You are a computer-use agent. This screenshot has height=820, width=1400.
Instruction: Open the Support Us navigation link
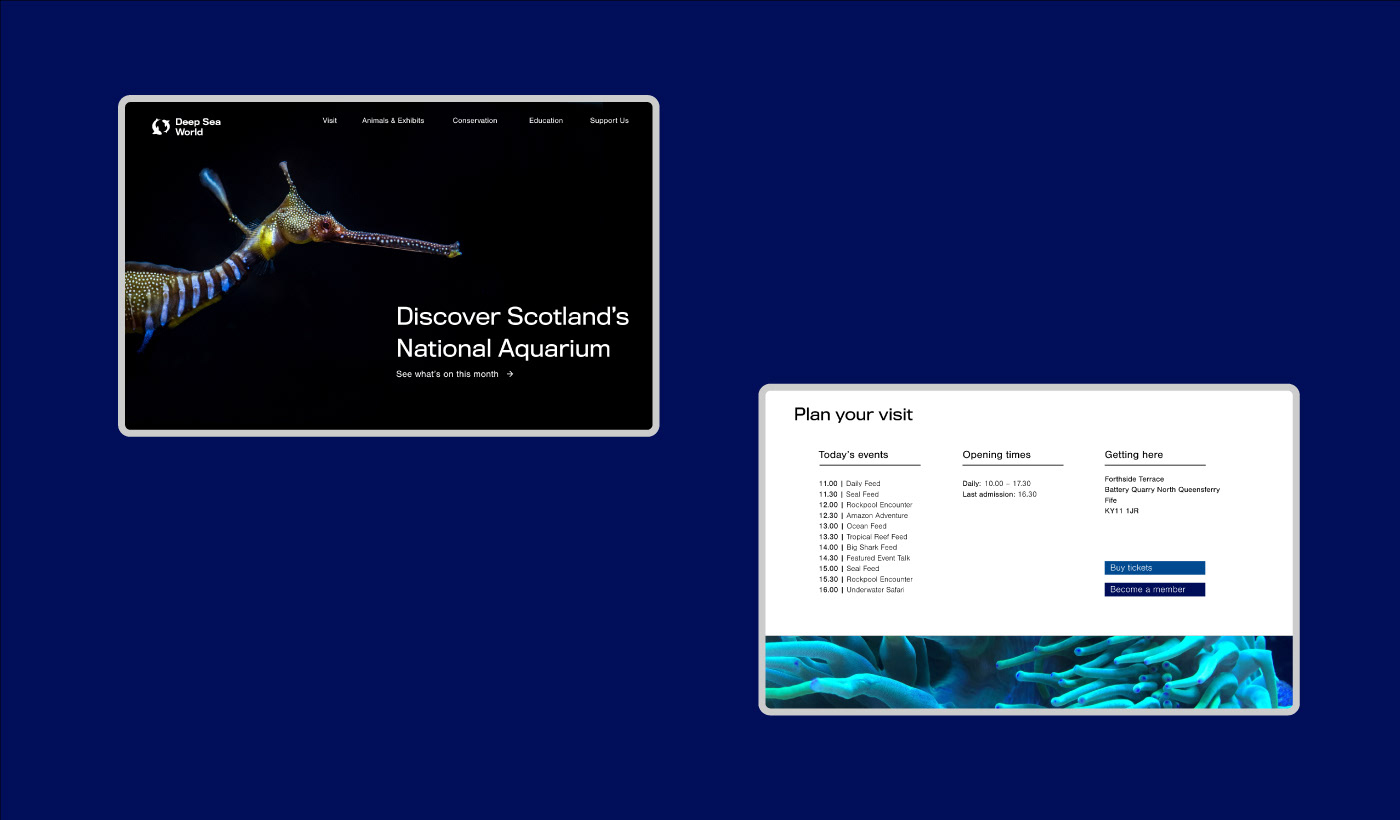(x=609, y=121)
